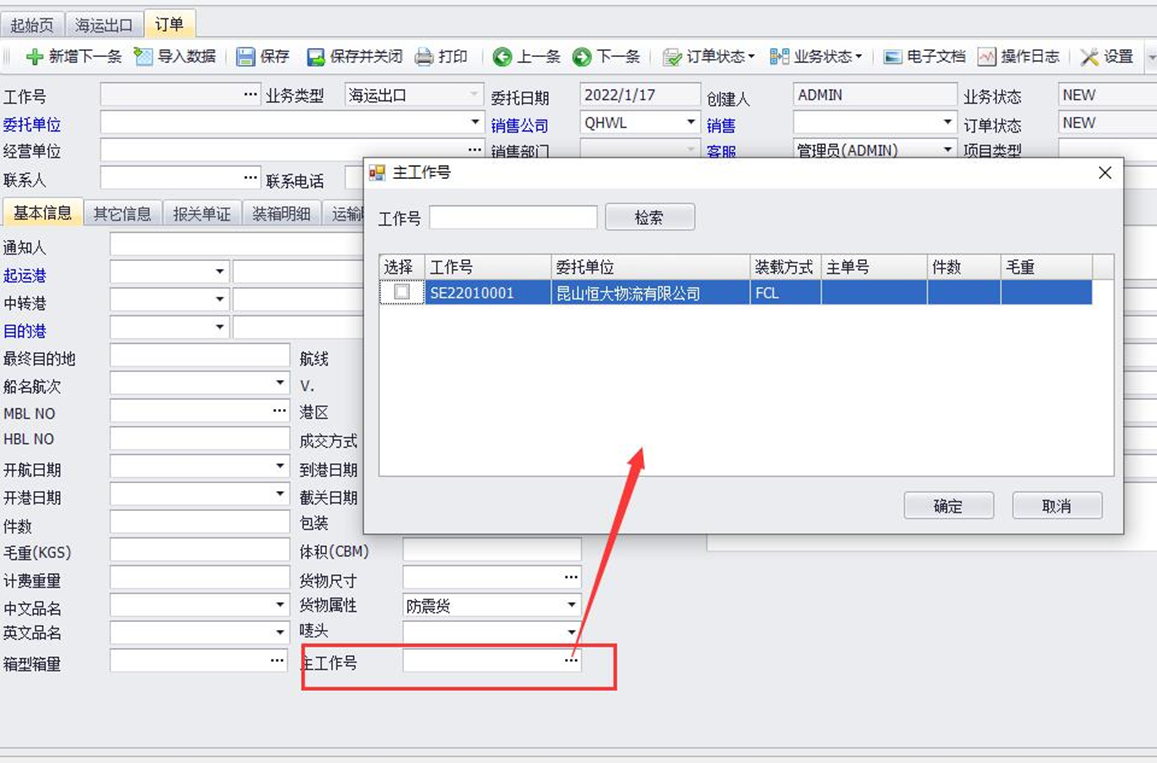This screenshot has width=1157, height=763.
Task: Click the 检索 search button
Action: point(649,218)
